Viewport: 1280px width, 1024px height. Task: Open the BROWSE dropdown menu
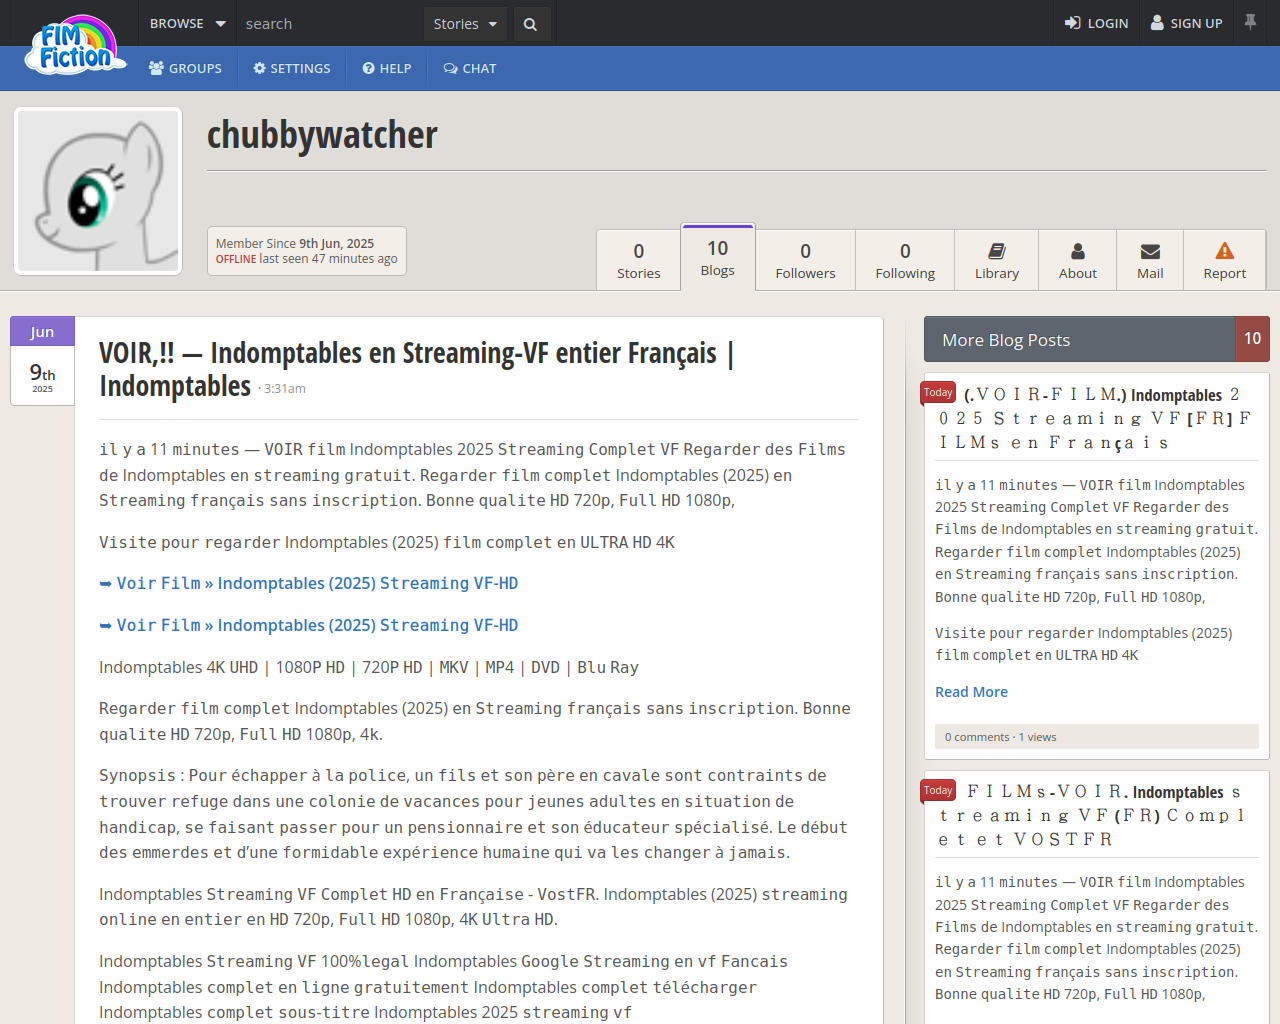[188, 23]
